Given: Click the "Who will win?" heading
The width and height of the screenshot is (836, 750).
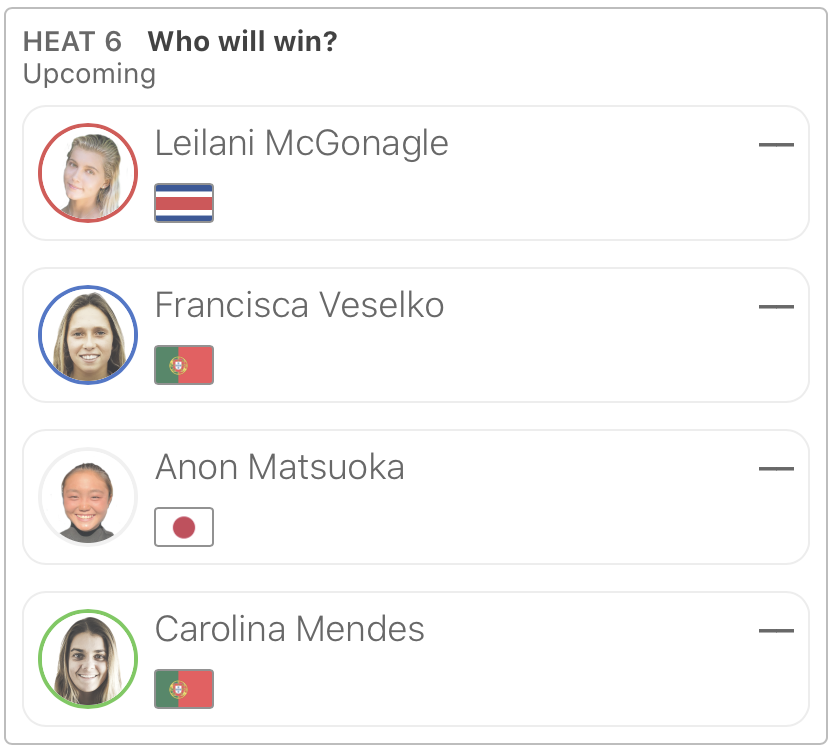Looking at the screenshot, I should point(243,42).
